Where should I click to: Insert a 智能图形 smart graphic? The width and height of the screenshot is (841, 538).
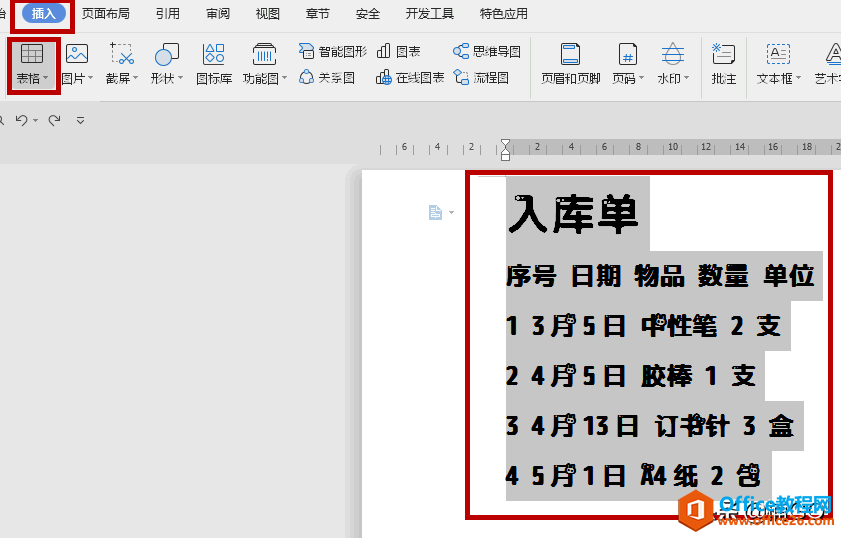333,51
